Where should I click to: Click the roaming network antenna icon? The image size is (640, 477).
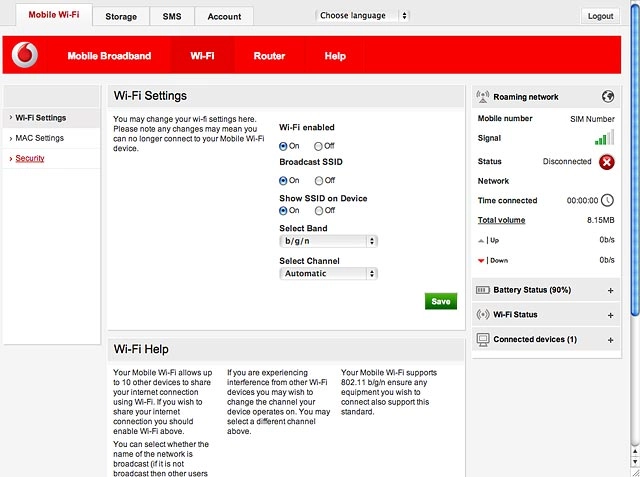coord(483,97)
